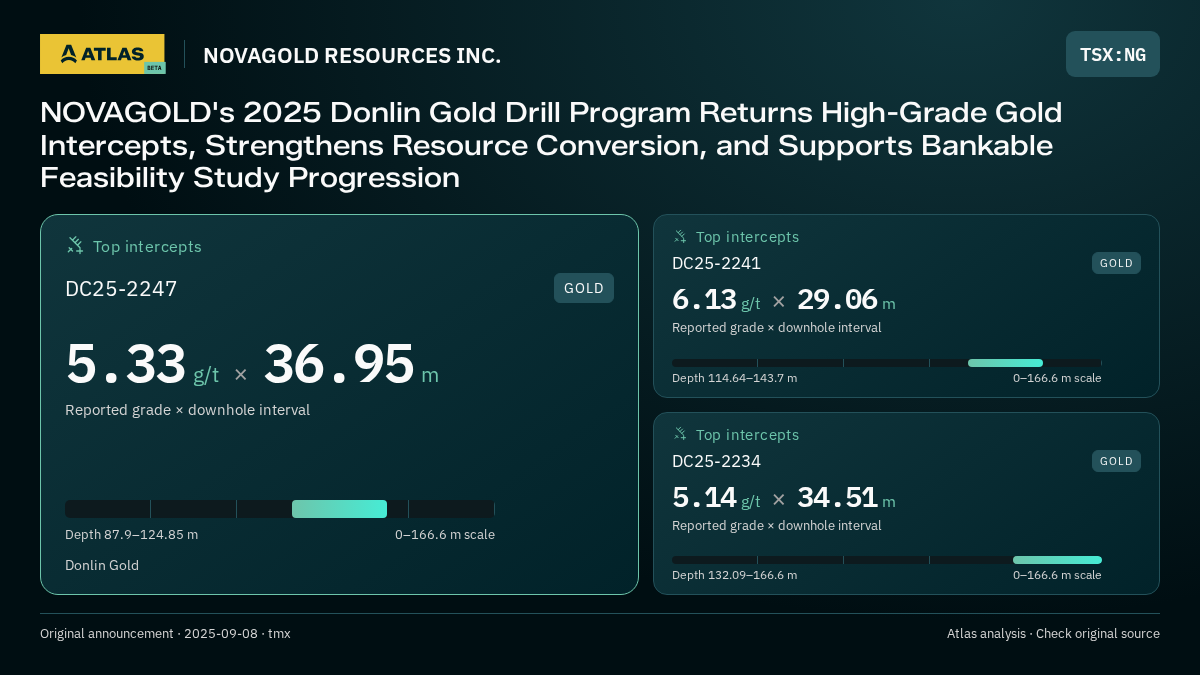Click the Donlin Gold project label
This screenshot has height=675, width=1200.
pyautogui.click(x=102, y=566)
